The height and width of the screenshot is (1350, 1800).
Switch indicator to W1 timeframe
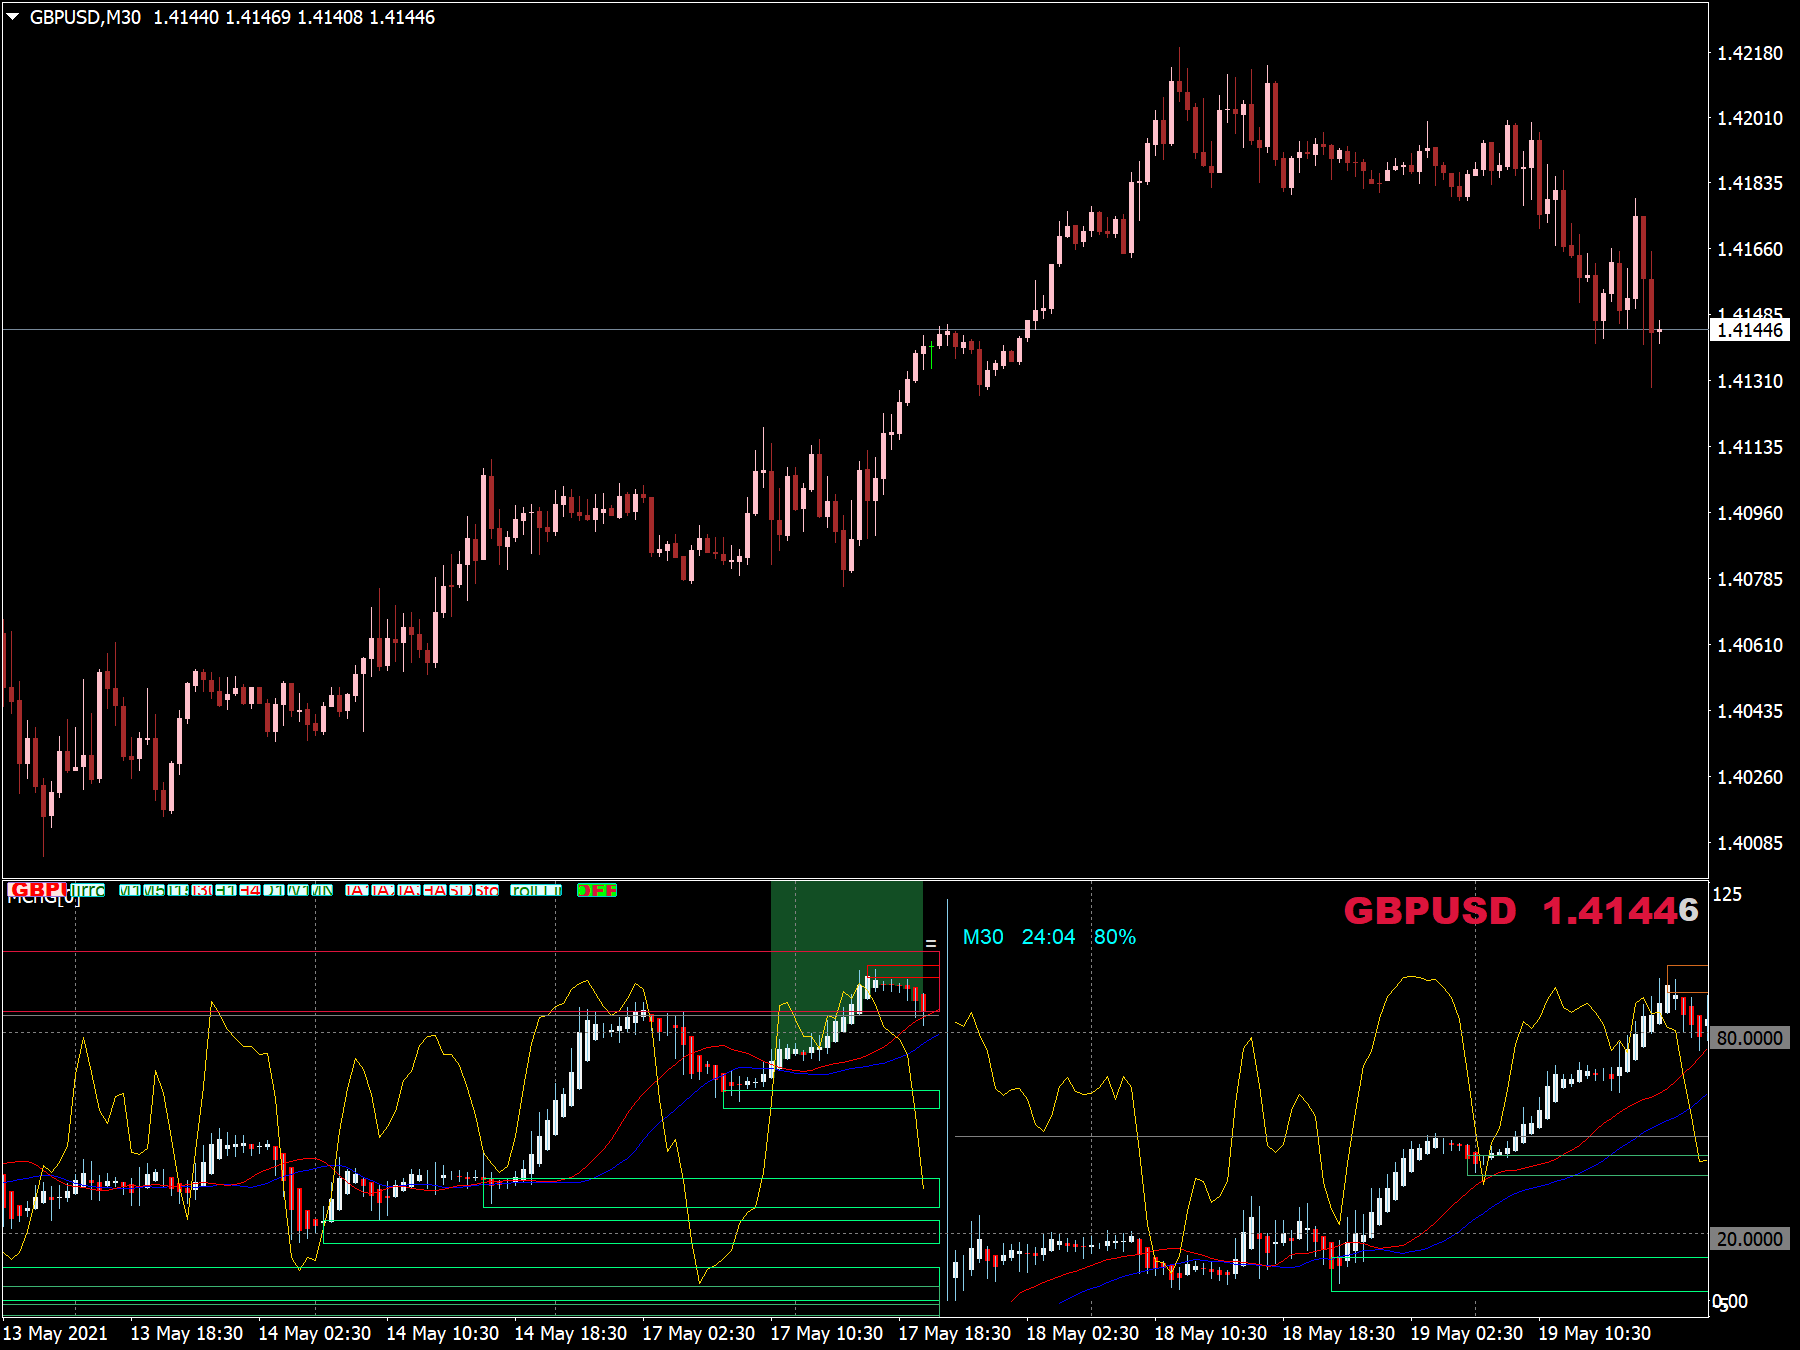[x=298, y=890]
